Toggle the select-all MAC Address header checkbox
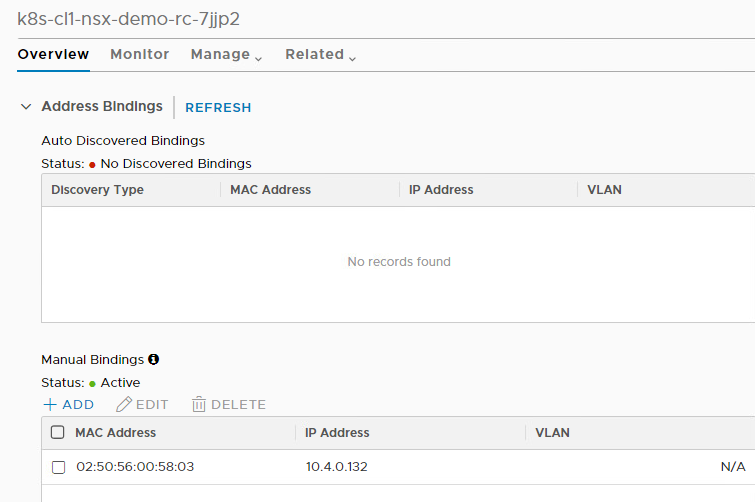Screen dimensions: 755x502 click(58, 433)
